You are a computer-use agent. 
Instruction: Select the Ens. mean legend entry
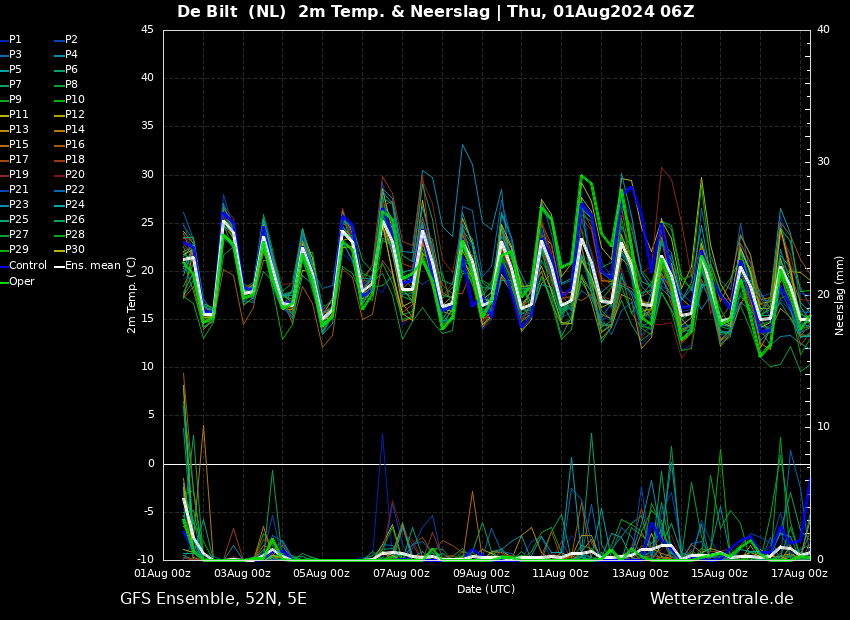(92, 266)
